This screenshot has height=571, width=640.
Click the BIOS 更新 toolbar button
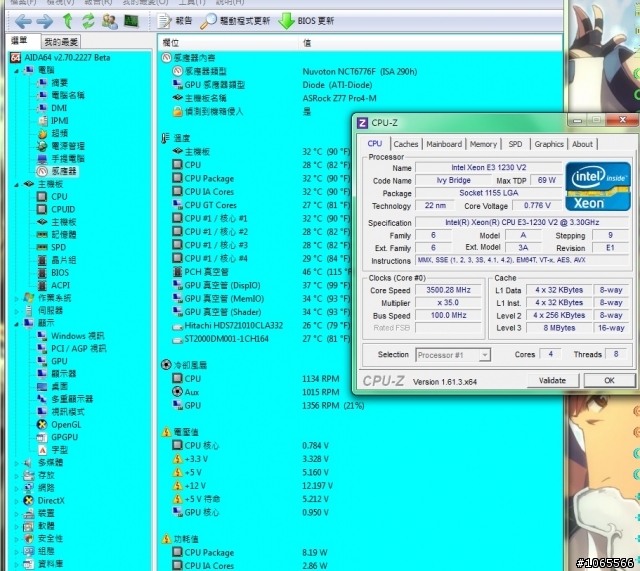306,21
